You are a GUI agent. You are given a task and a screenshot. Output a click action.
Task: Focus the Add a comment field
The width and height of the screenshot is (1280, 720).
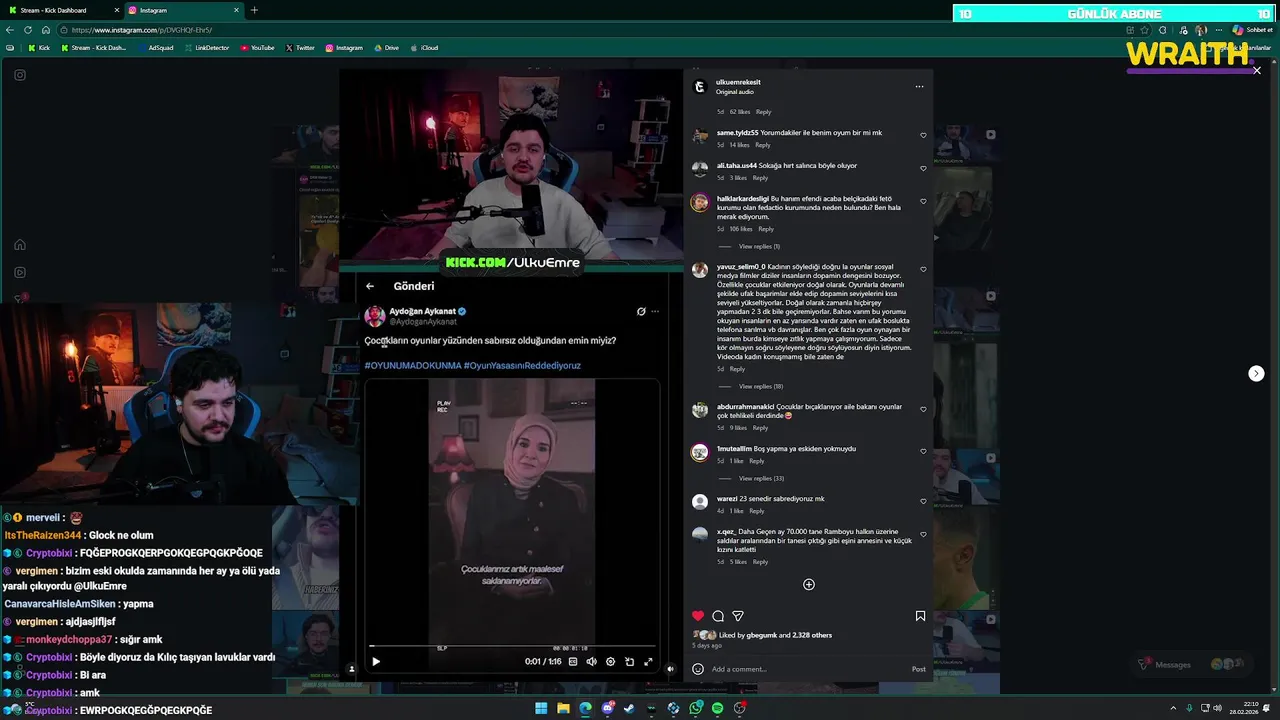click(x=808, y=669)
